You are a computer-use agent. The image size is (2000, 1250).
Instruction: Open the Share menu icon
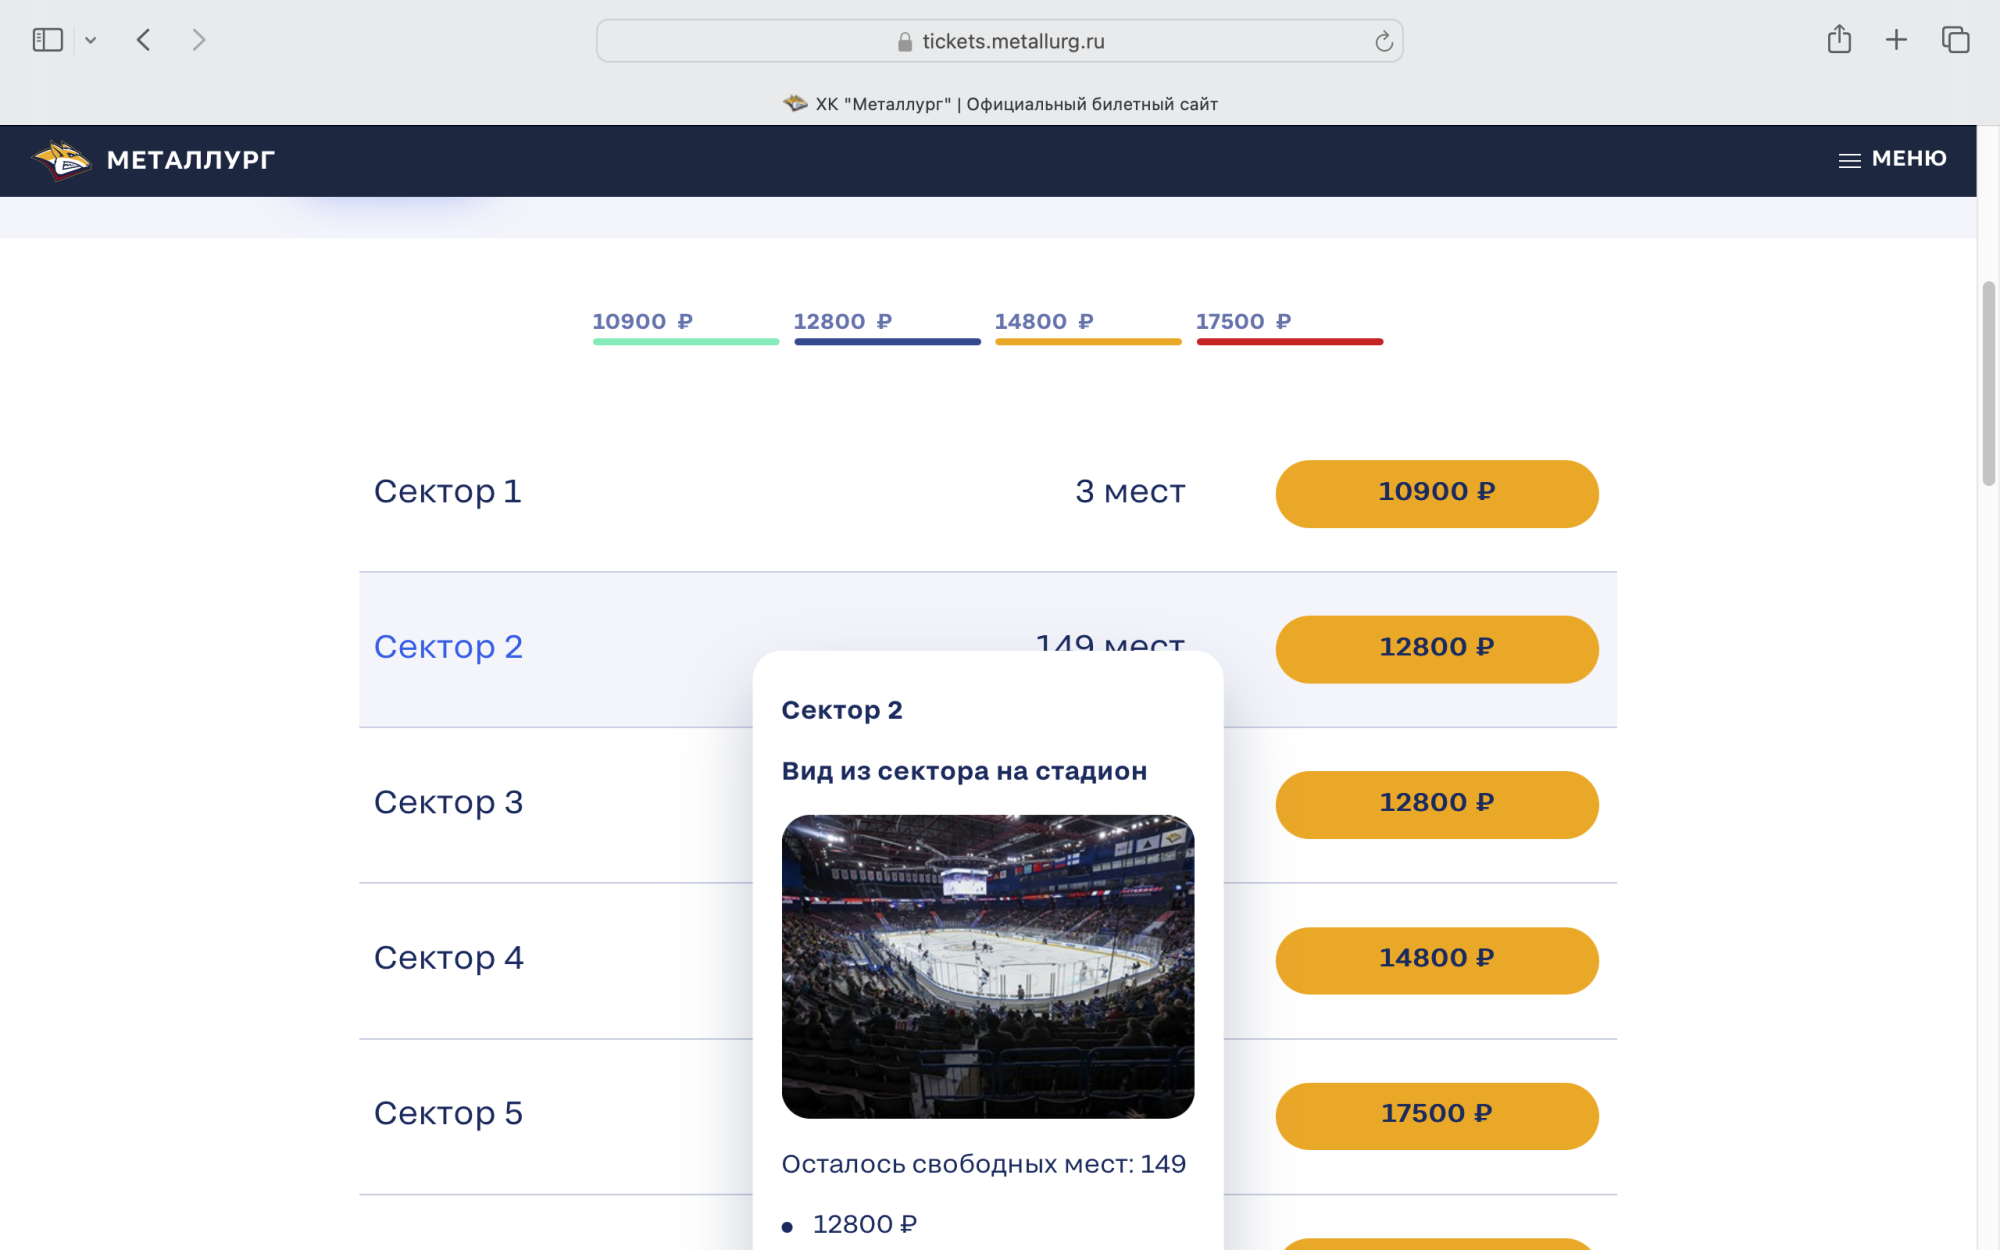(1839, 40)
